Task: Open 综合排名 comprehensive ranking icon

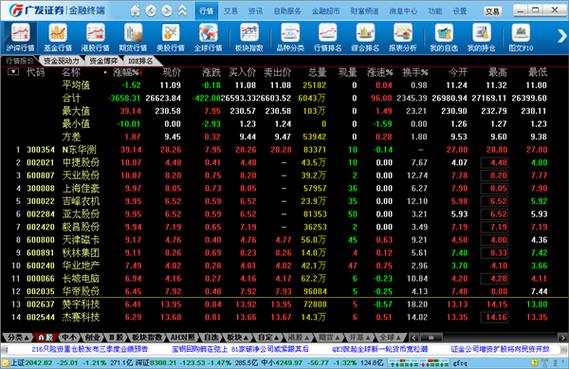Action: coord(365,37)
